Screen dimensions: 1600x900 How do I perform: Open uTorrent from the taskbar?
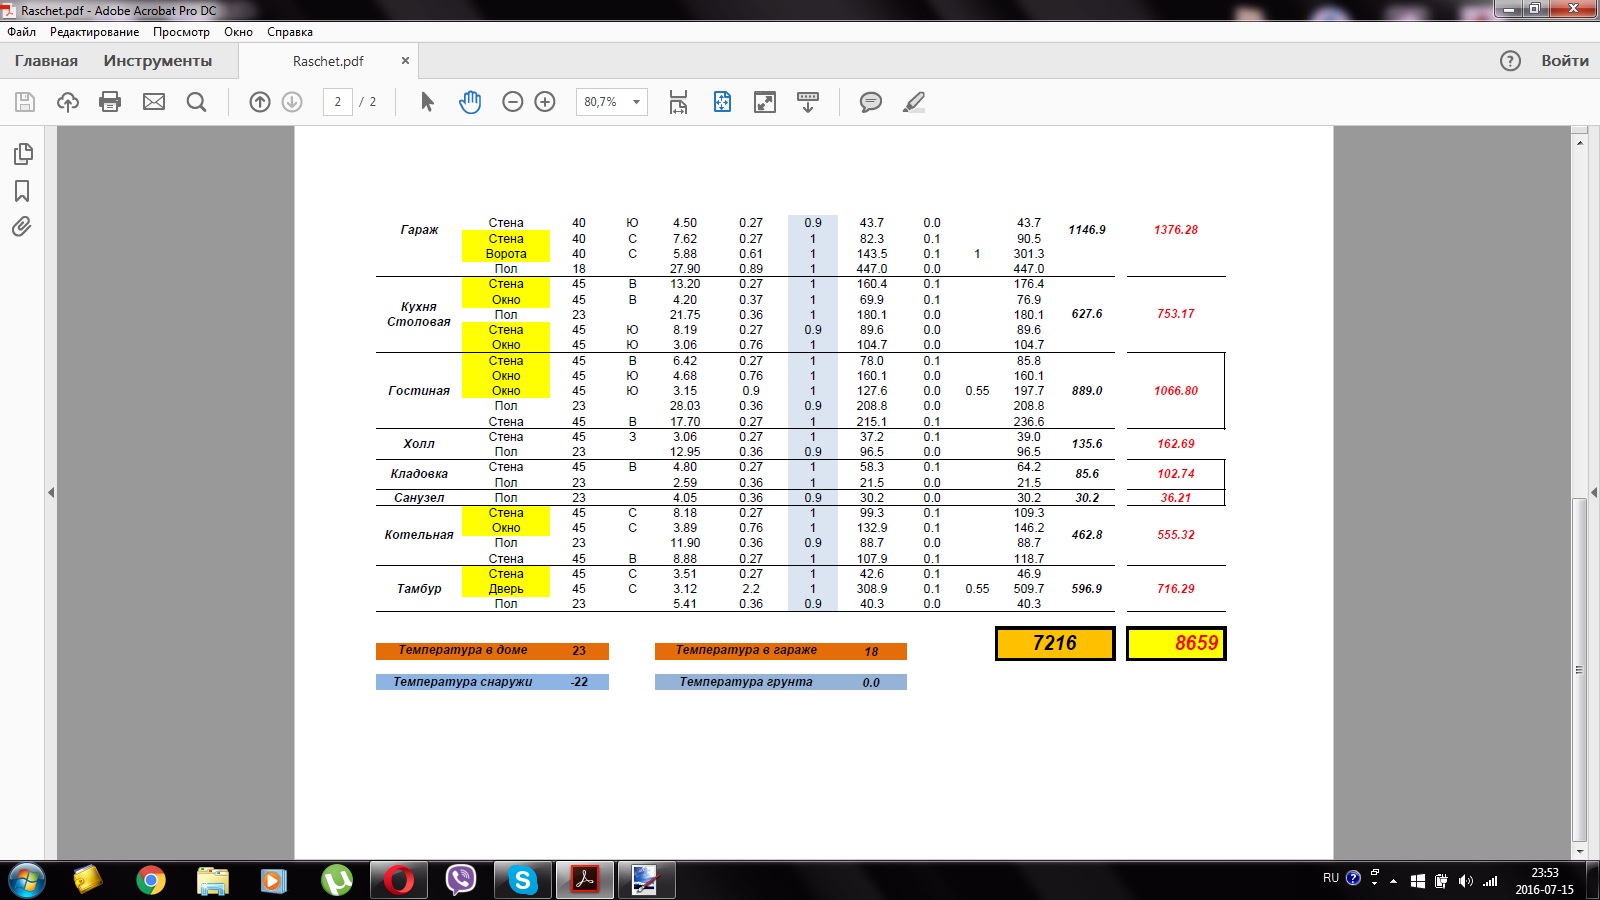337,881
